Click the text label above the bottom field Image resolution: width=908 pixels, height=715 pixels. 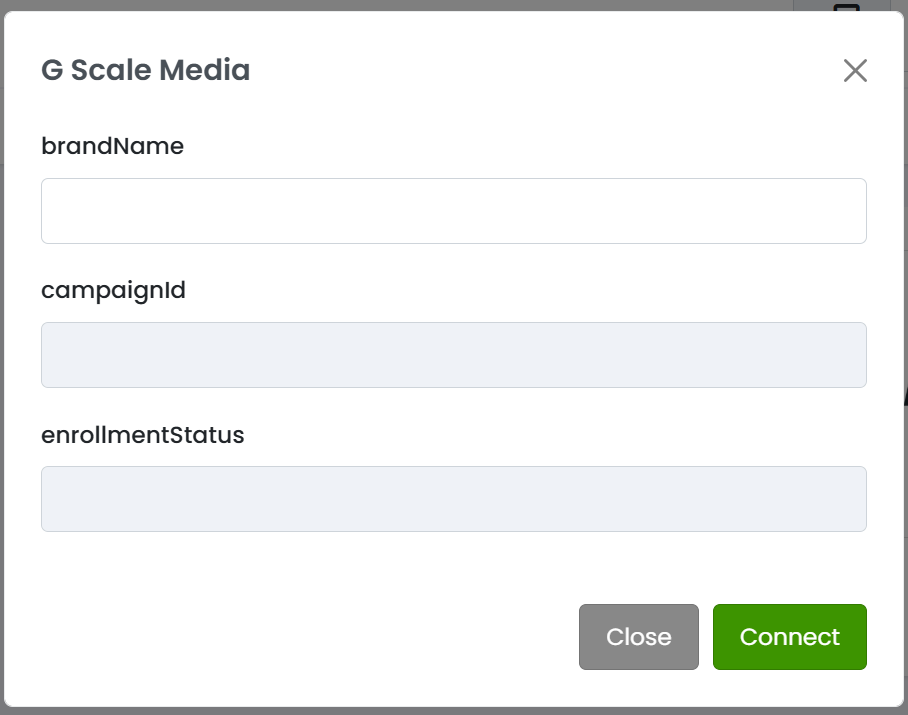[143, 435]
